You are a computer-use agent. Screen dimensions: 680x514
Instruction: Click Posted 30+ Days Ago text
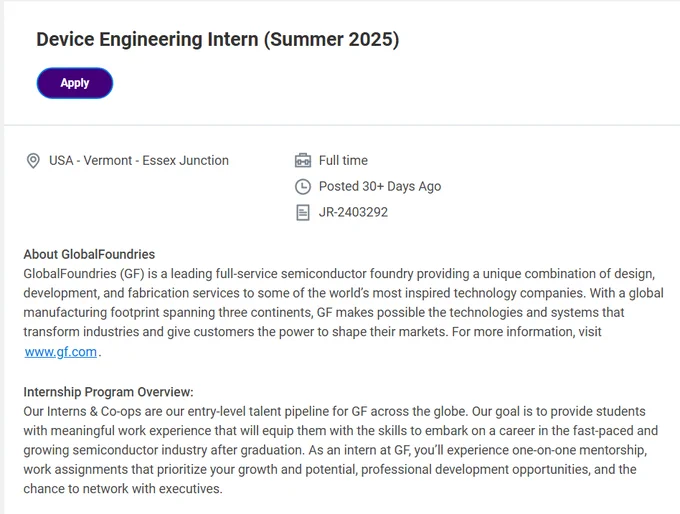click(x=380, y=187)
